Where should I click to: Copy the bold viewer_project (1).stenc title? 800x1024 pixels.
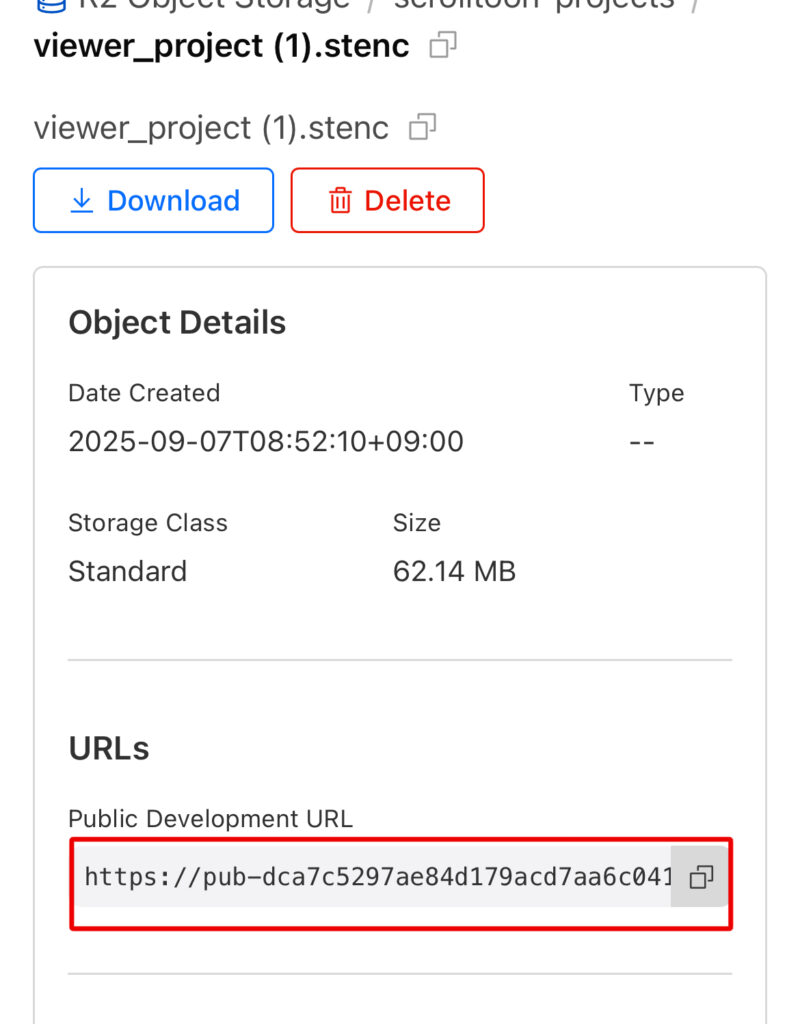(443, 46)
